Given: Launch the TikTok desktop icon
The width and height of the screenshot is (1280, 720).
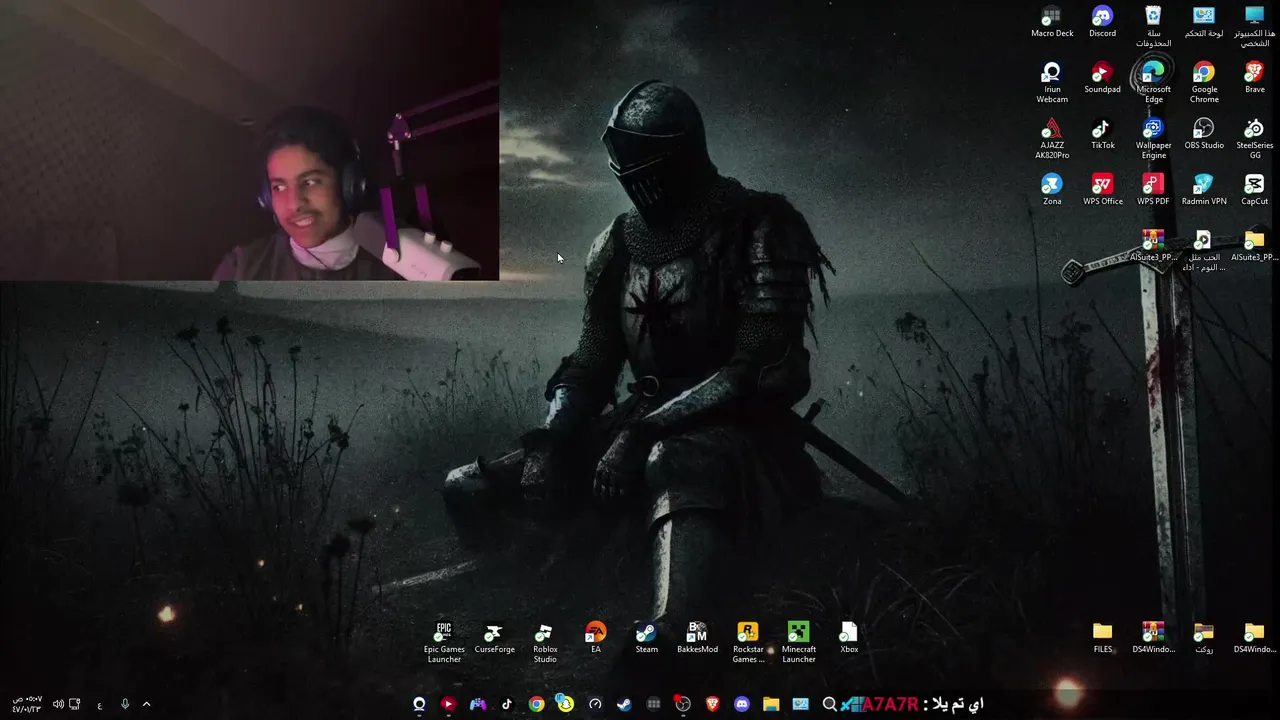Looking at the screenshot, I should pyautogui.click(x=1102, y=134).
